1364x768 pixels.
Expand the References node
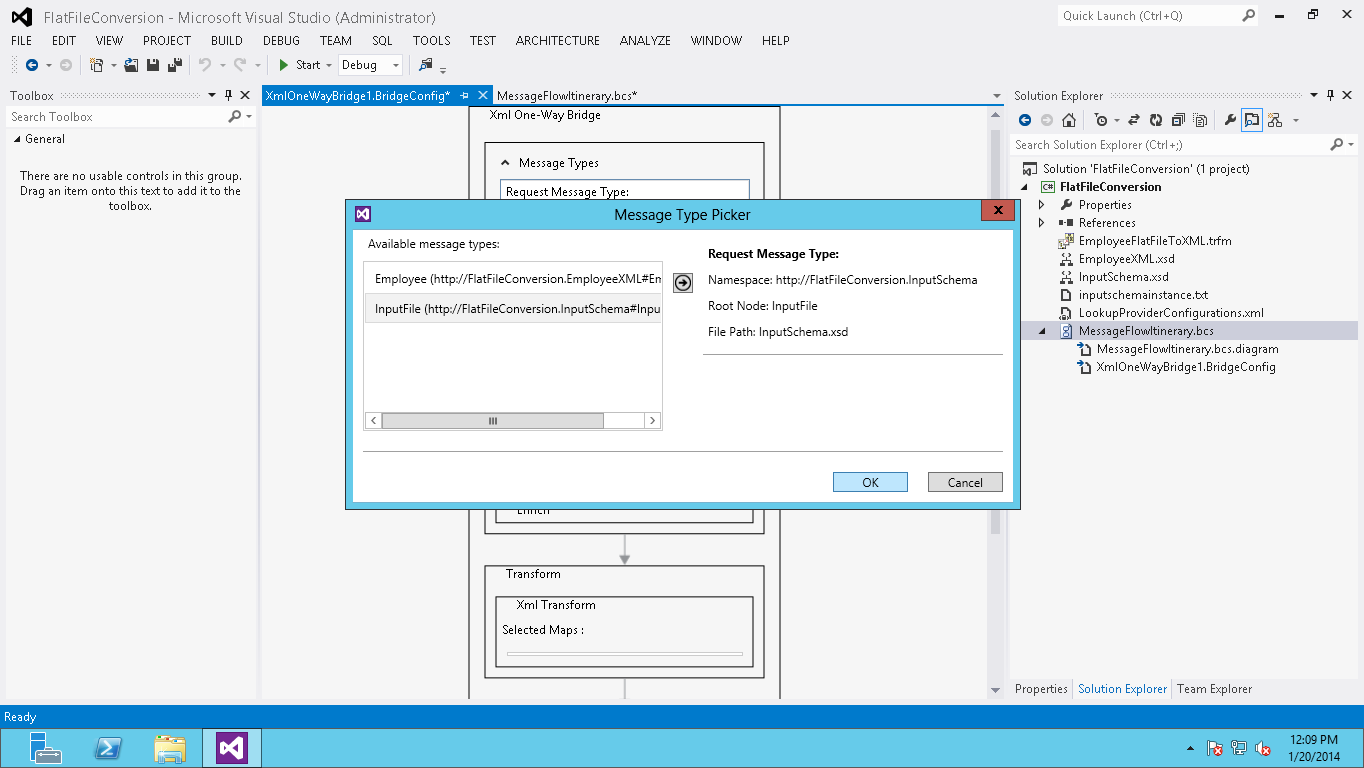[x=1042, y=223]
